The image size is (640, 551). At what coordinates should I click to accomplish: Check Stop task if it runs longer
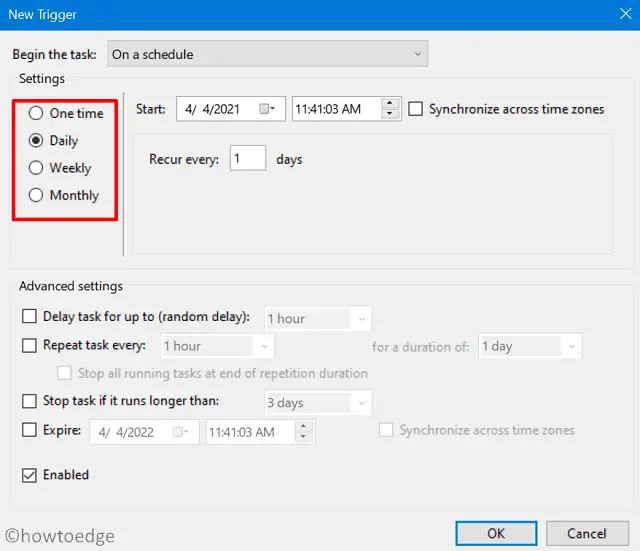30,402
